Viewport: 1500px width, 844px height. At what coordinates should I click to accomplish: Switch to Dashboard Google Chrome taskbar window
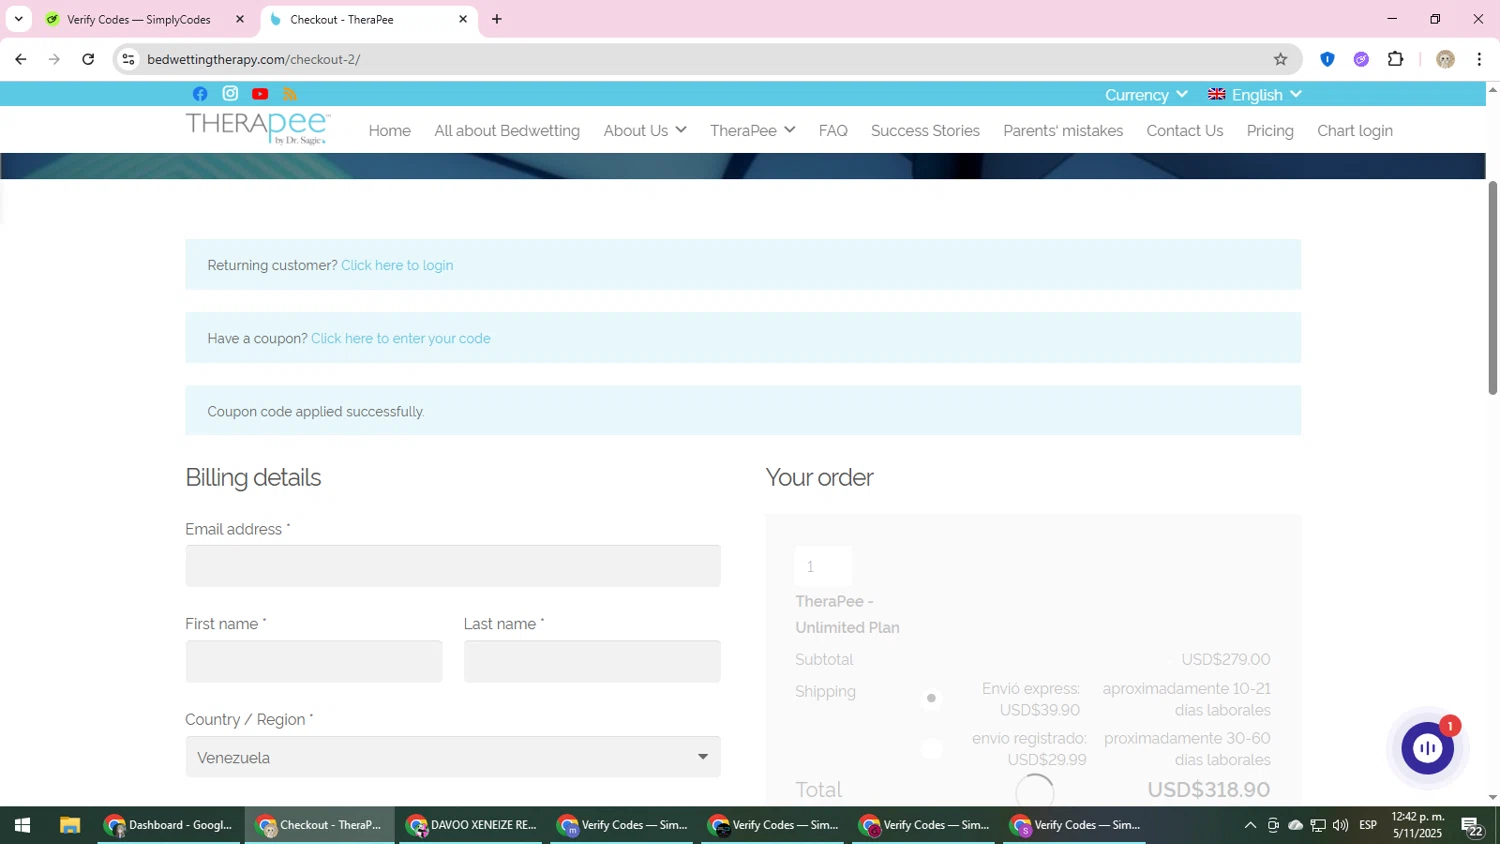(170, 825)
